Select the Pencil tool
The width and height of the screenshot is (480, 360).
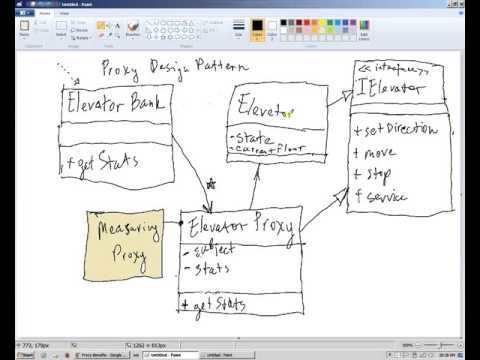coord(100,25)
